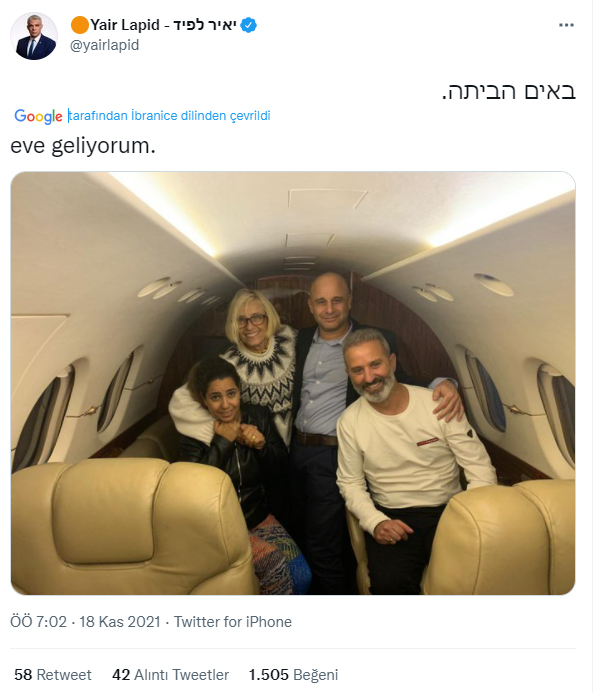
Task: Click the orange circle emoji in the name
Action: point(80,25)
